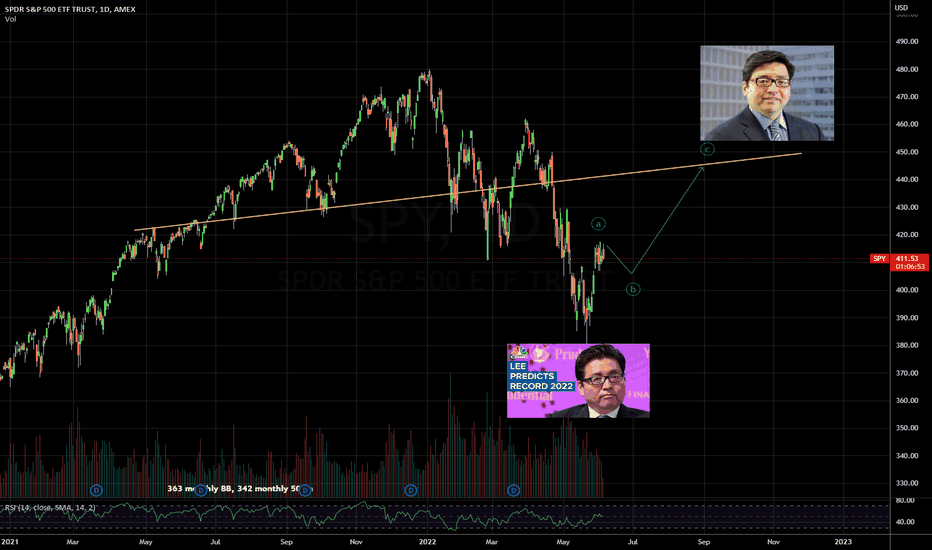The height and width of the screenshot is (550, 932).
Task: Open dividend marker D just after Mar 2022
Action: point(514,491)
